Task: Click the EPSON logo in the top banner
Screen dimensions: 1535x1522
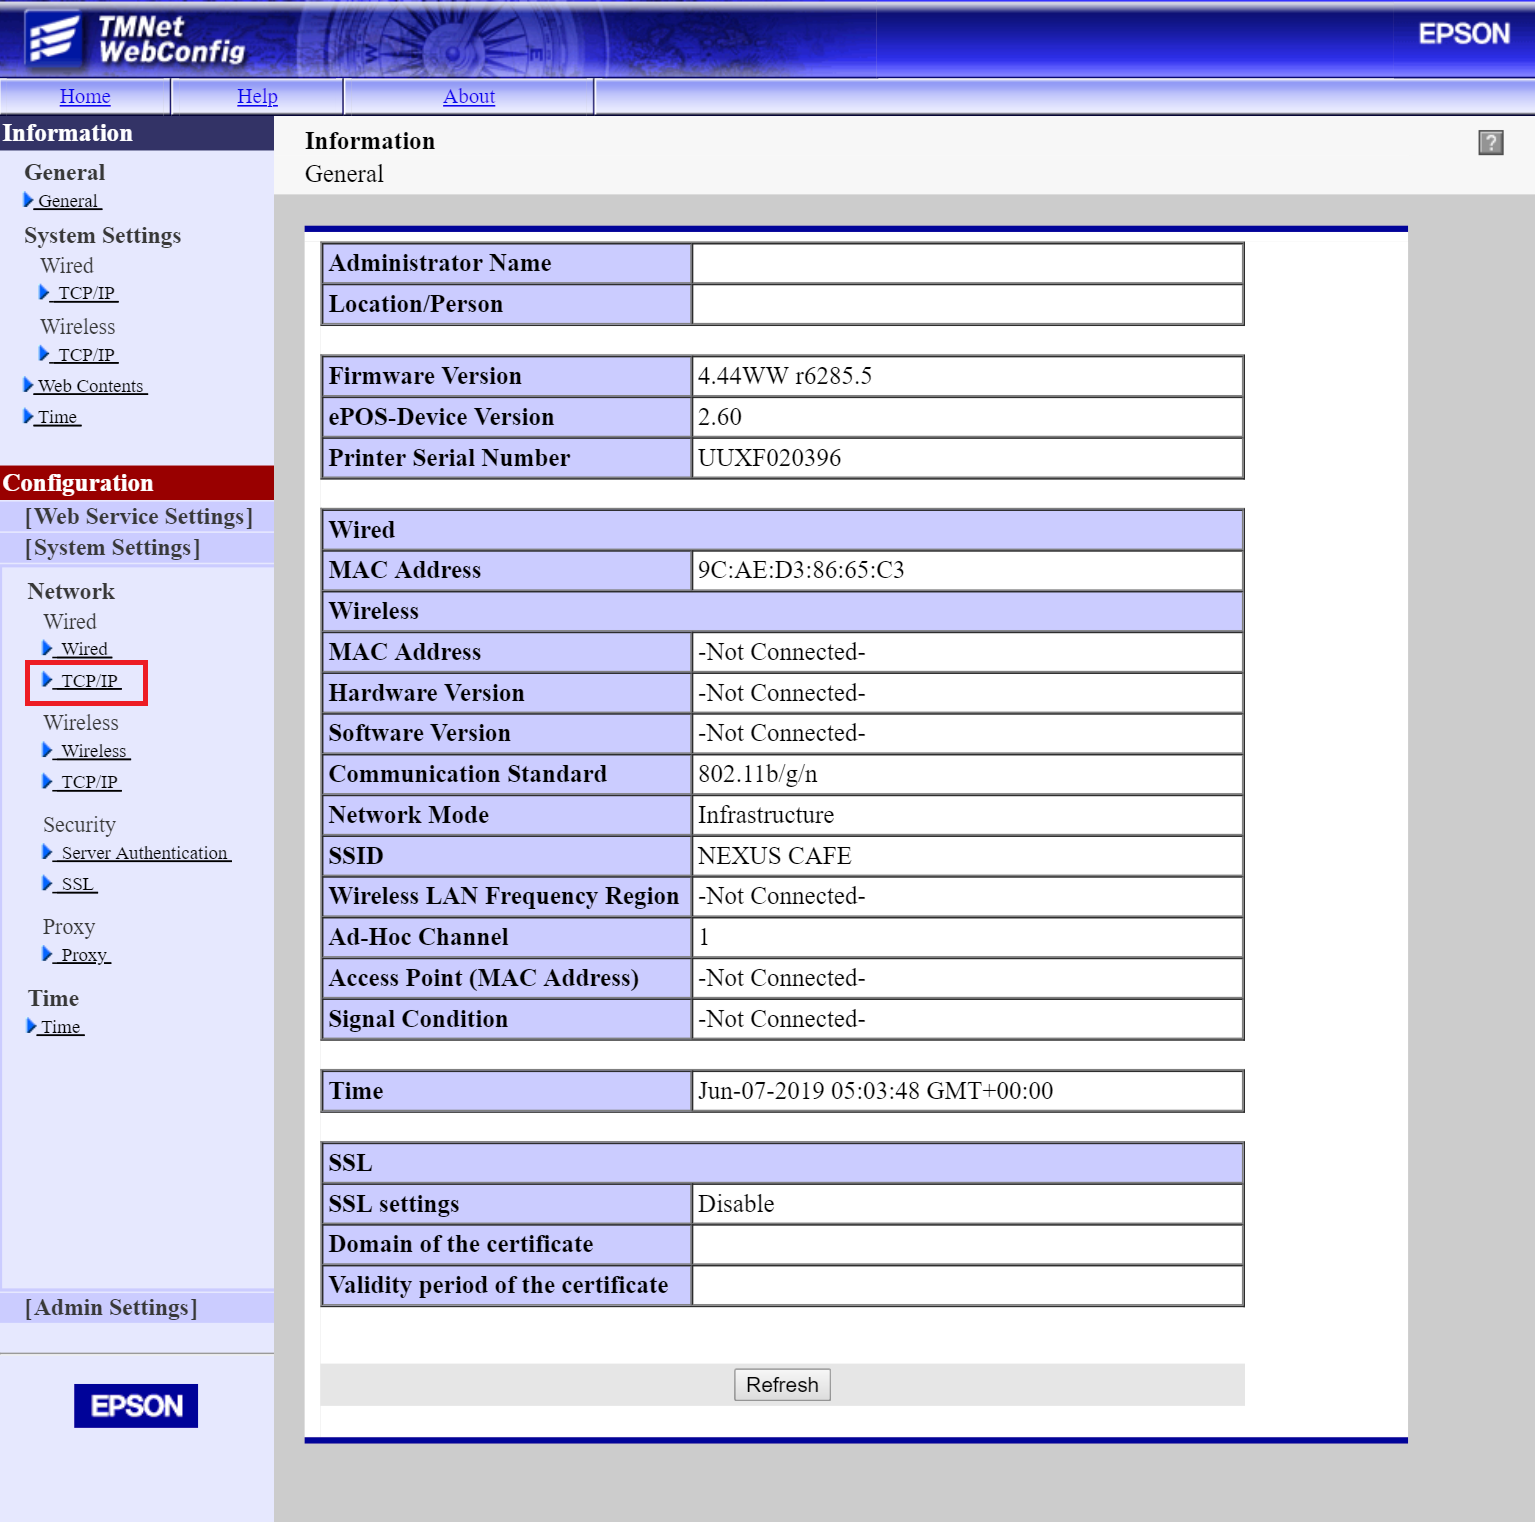Action: point(1463,33)
